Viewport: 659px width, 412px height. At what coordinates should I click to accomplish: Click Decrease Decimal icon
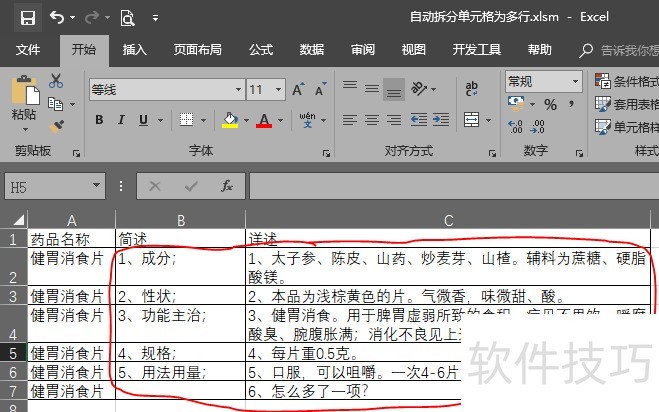pos(538,126)
